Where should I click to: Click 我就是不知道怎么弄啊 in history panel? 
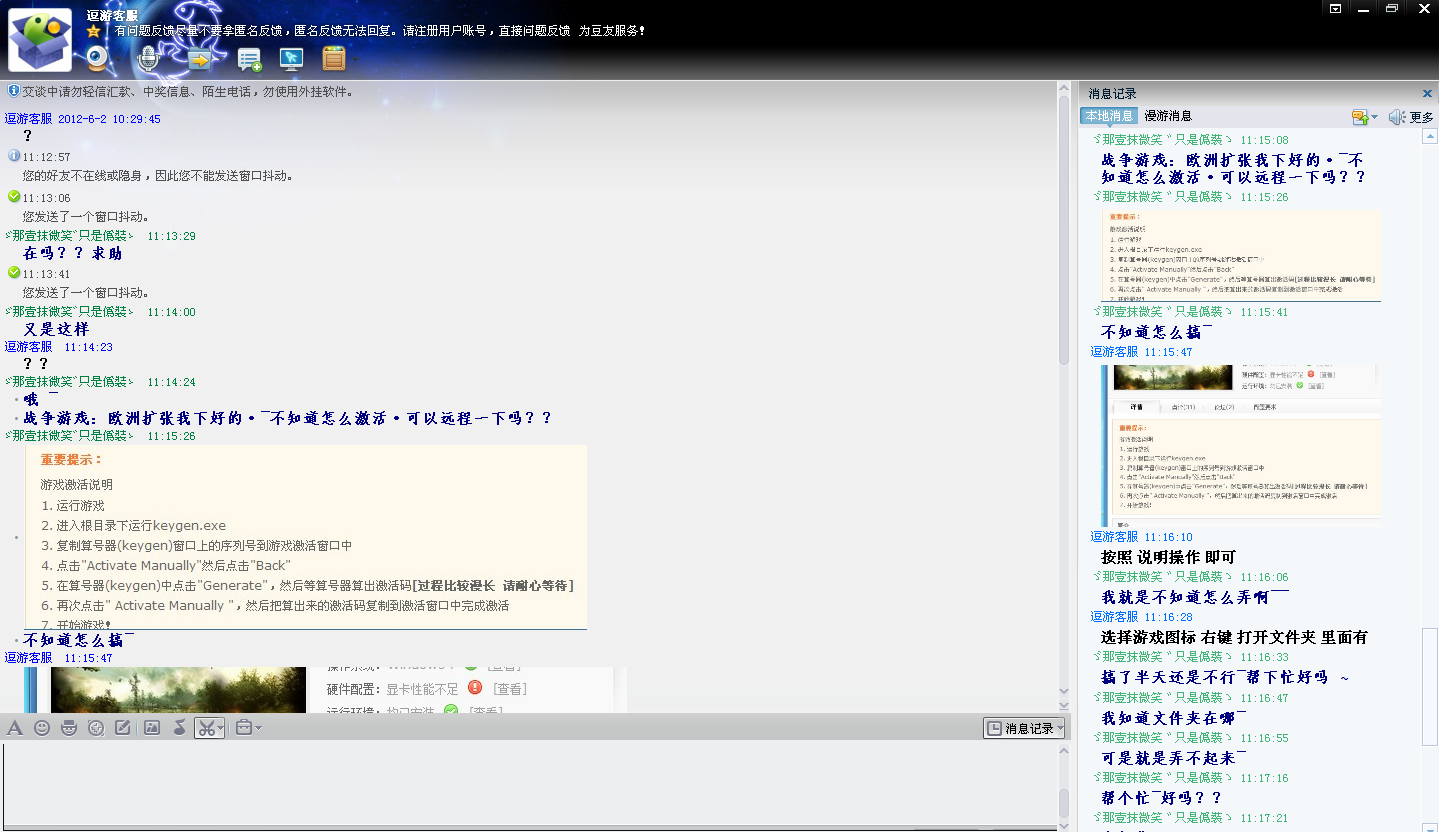tap(1194, 597)
